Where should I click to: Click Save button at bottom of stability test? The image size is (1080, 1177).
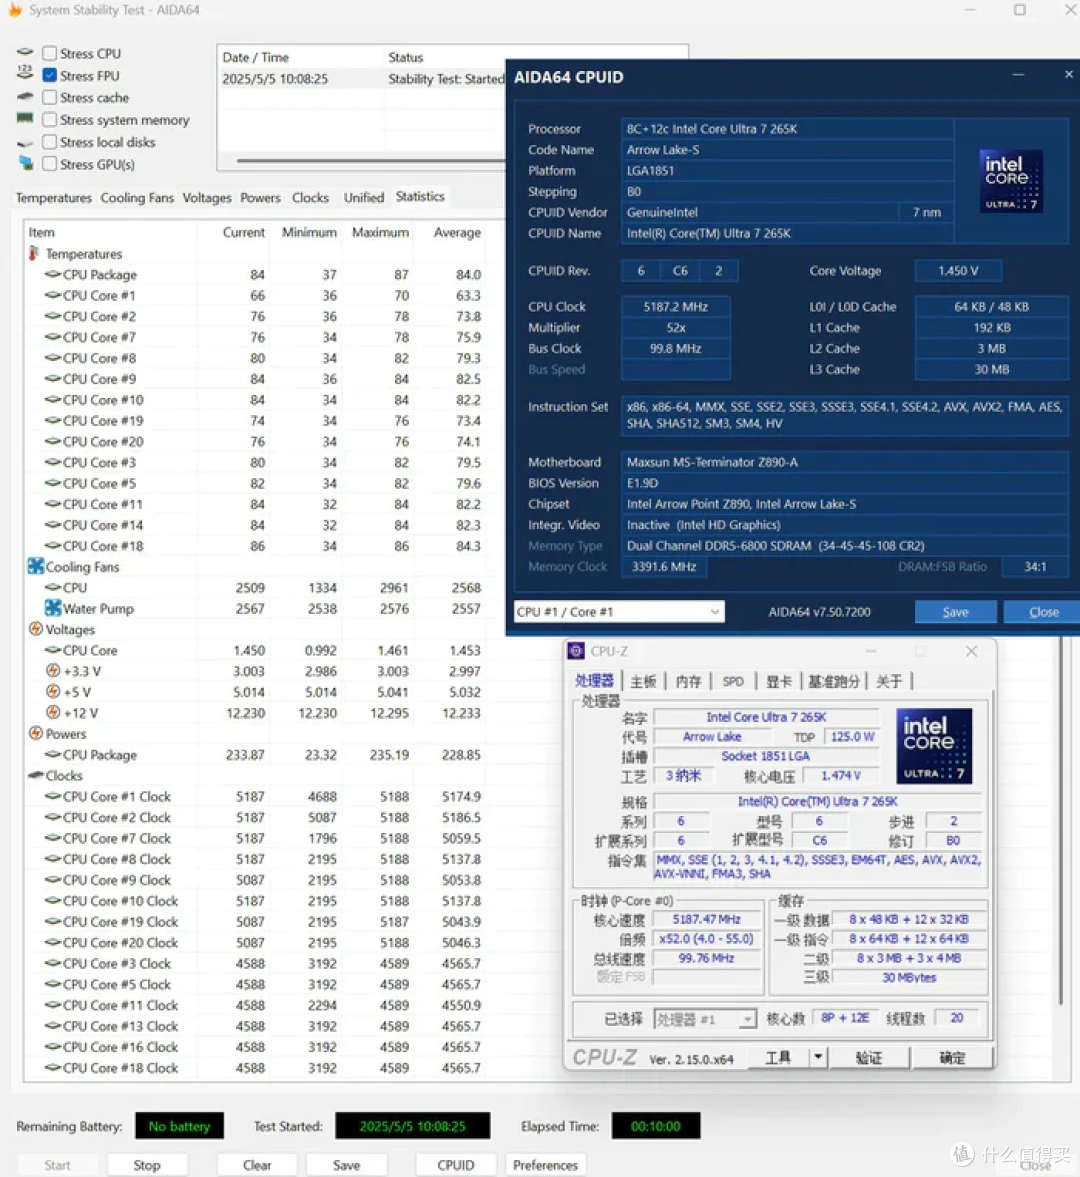coord(346,1165)
